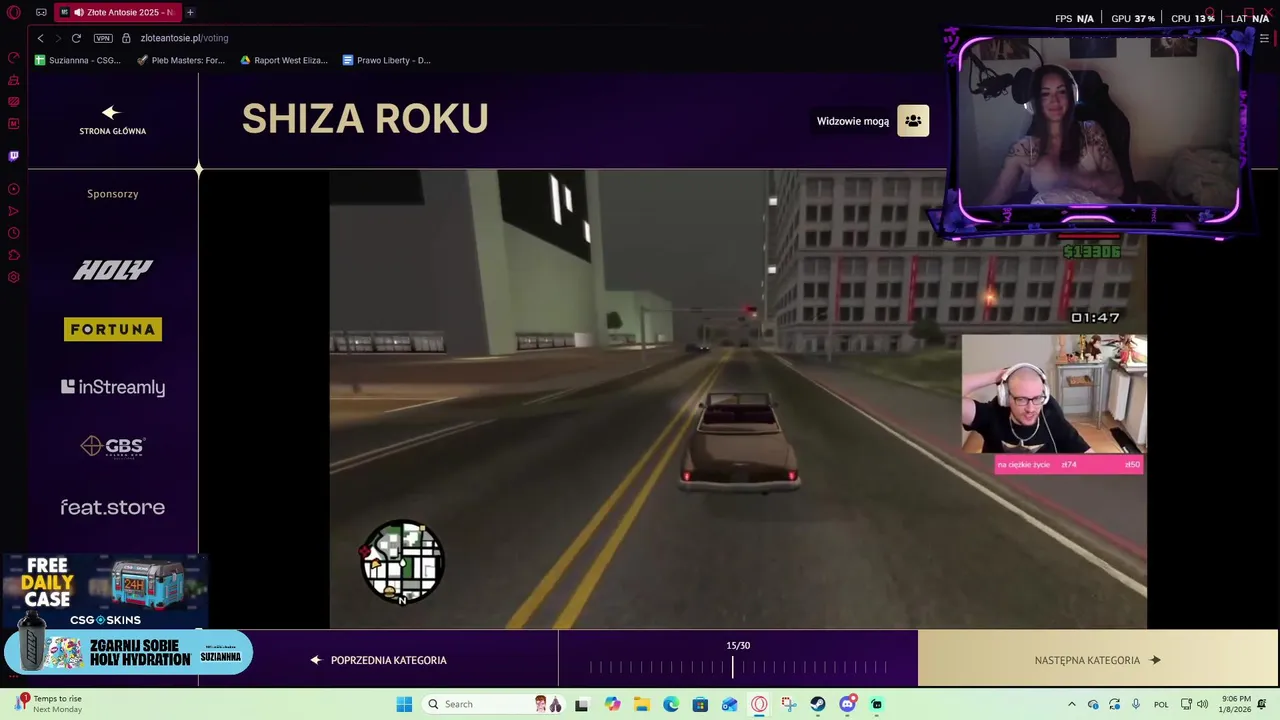Open Steam from taskbar
The height and width of the screenshot is (720, 1280).
click(818, 704)
